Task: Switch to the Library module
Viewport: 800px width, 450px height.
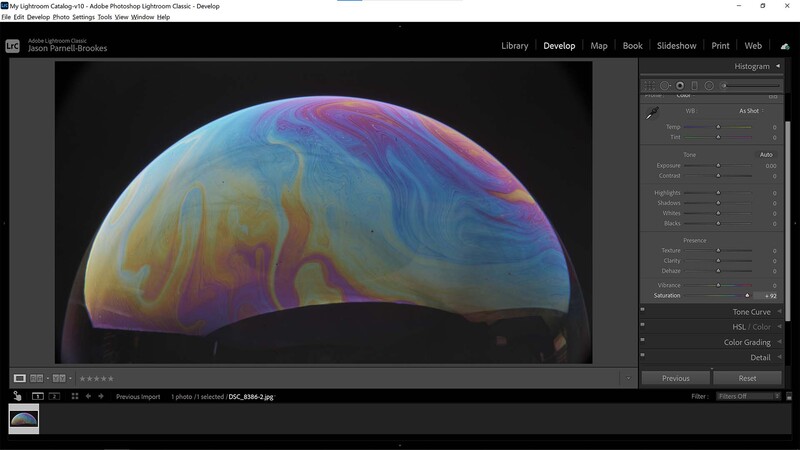Action: tap(514, 46)
